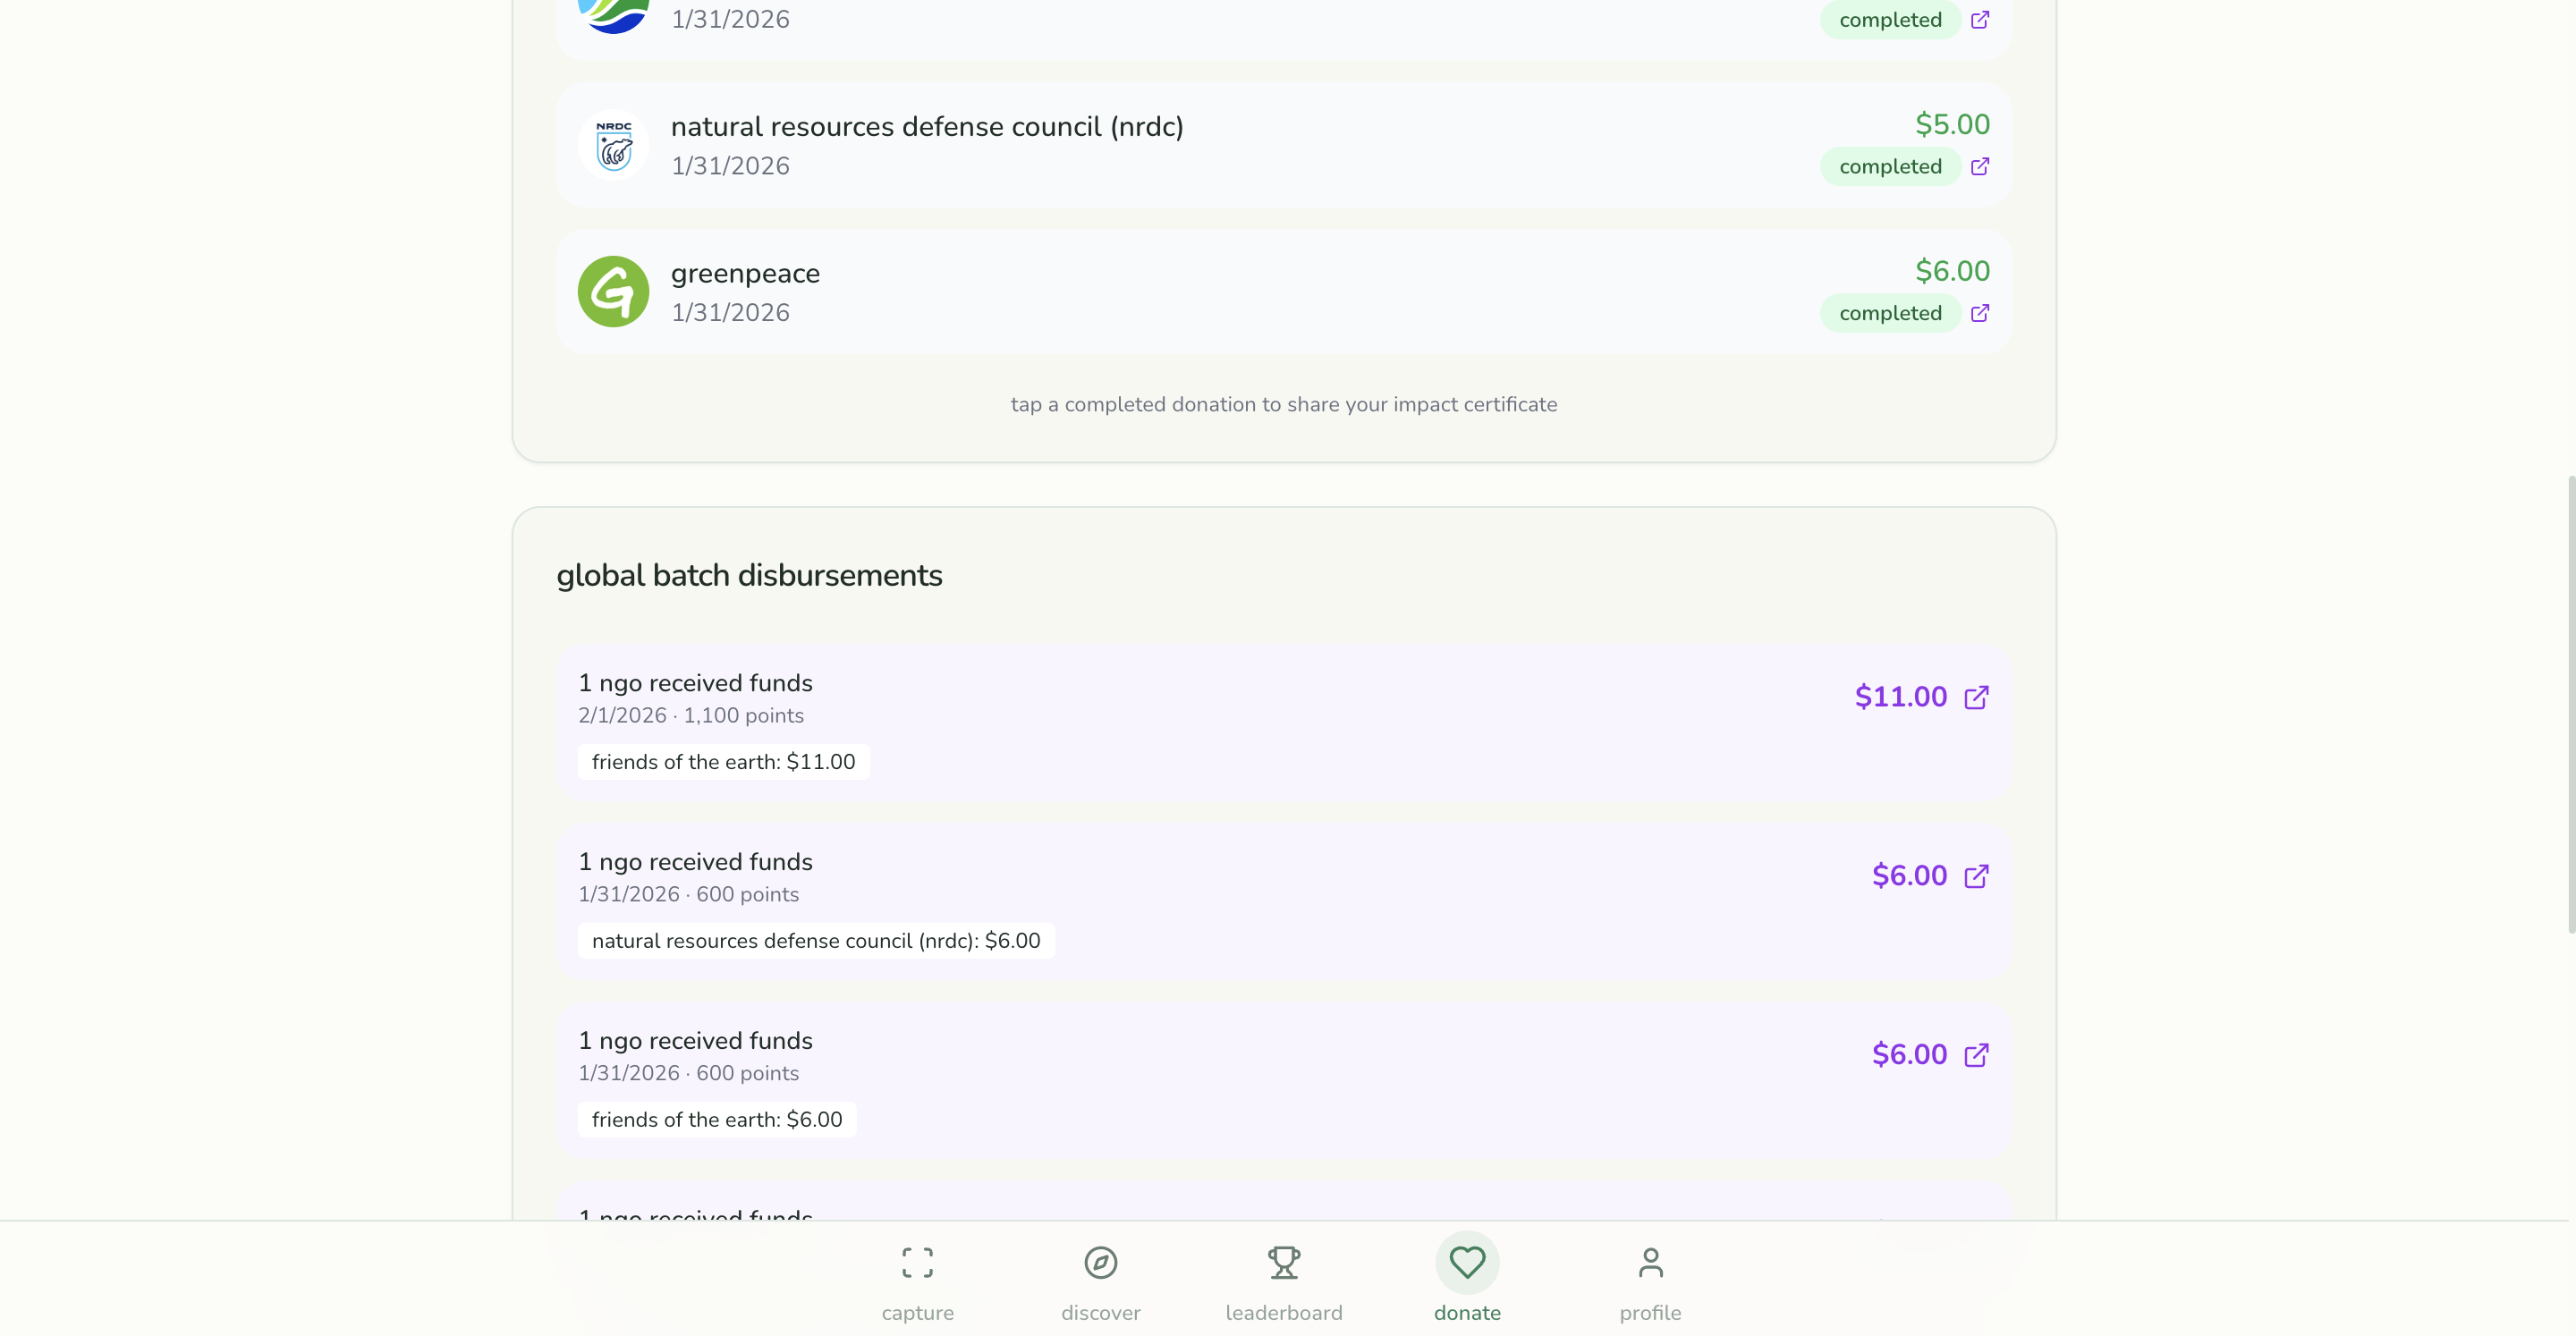Click the NRDC polar bear logo
Image resolution: width=2576 pixels, height=1336 pixels.
(613, 145)
